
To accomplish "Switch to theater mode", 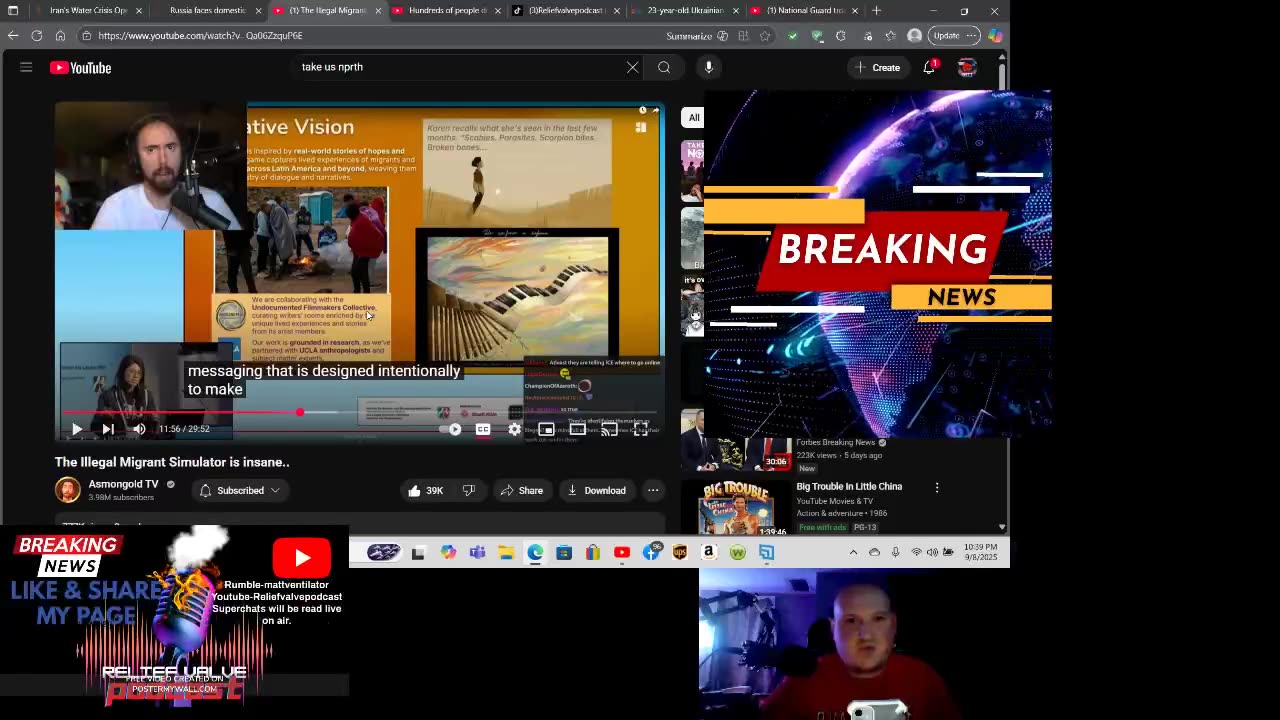I will pos(577,429).
